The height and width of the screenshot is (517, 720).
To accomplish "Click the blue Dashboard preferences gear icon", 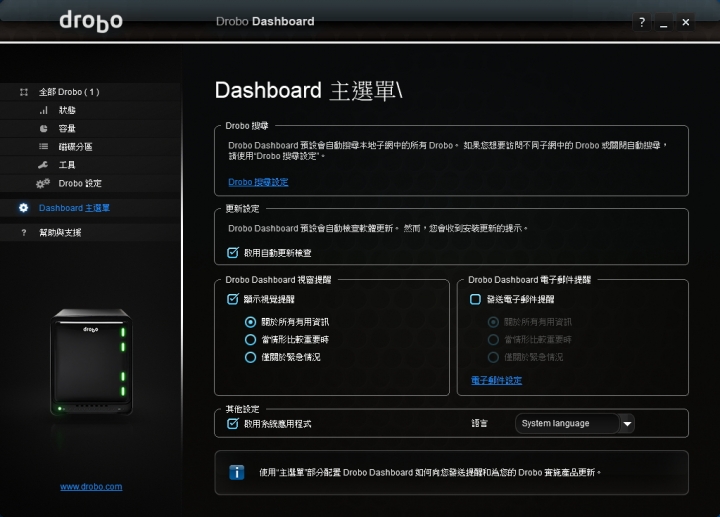I will pos(23,208).
